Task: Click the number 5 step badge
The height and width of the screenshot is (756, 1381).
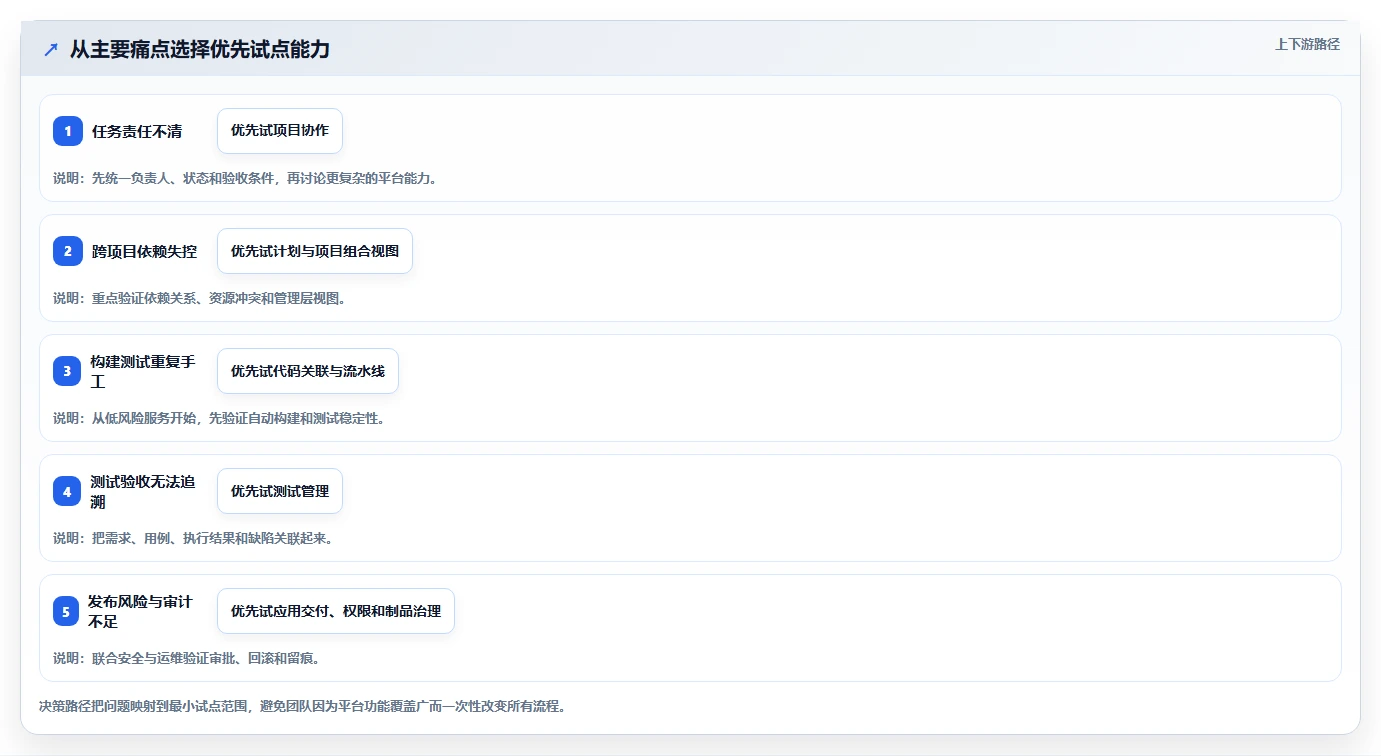Action: [66, 611]
